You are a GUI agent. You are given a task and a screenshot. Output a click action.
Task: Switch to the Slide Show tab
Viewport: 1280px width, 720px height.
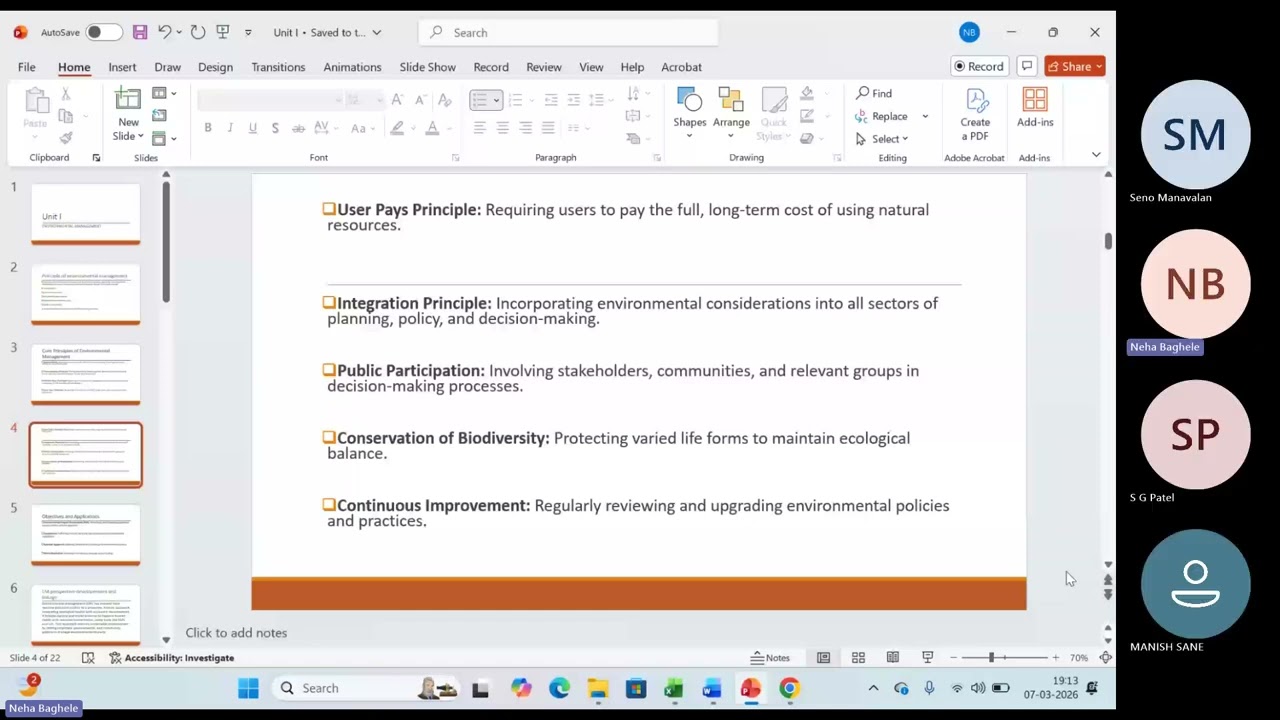point(427,66)
